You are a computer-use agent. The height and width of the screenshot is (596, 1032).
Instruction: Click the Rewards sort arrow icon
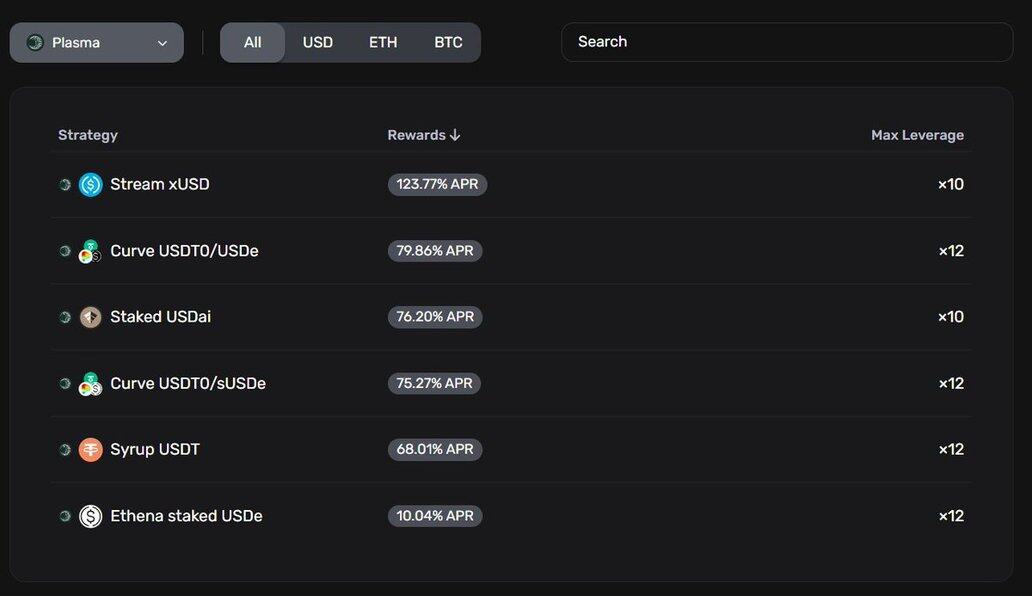coord(455,135)
